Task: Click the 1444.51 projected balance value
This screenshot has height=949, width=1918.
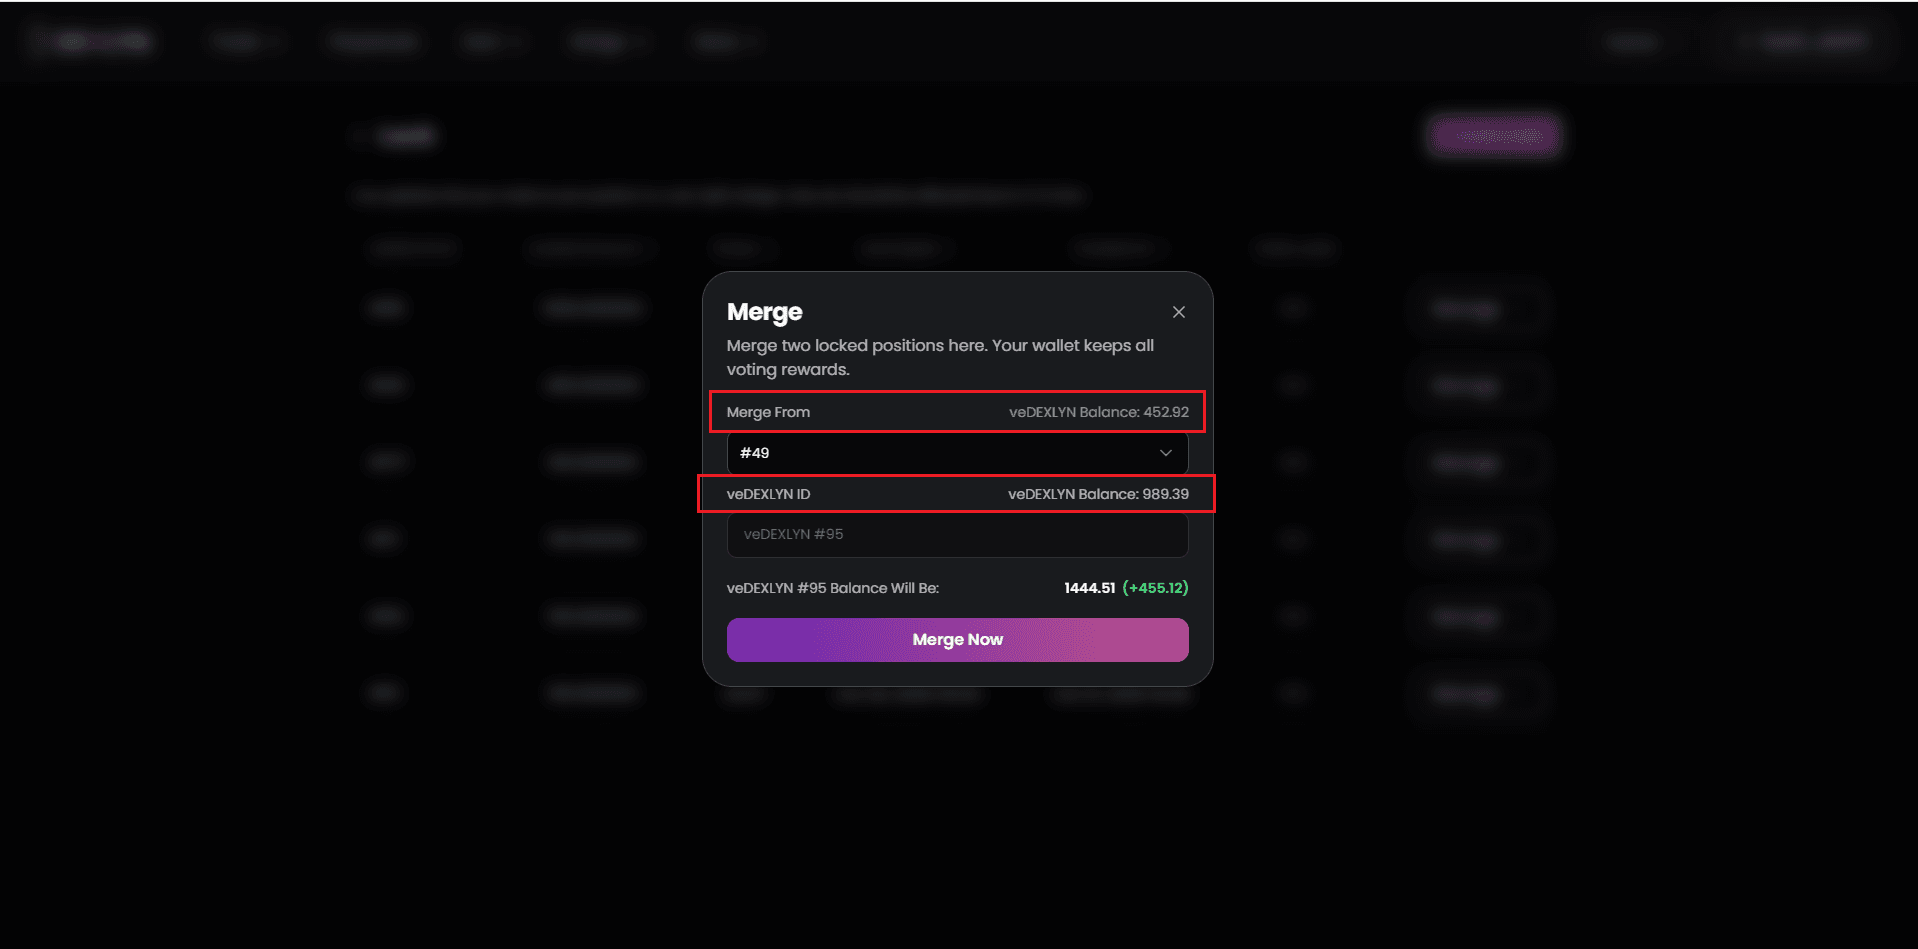Action: [x=1089, y=588]
